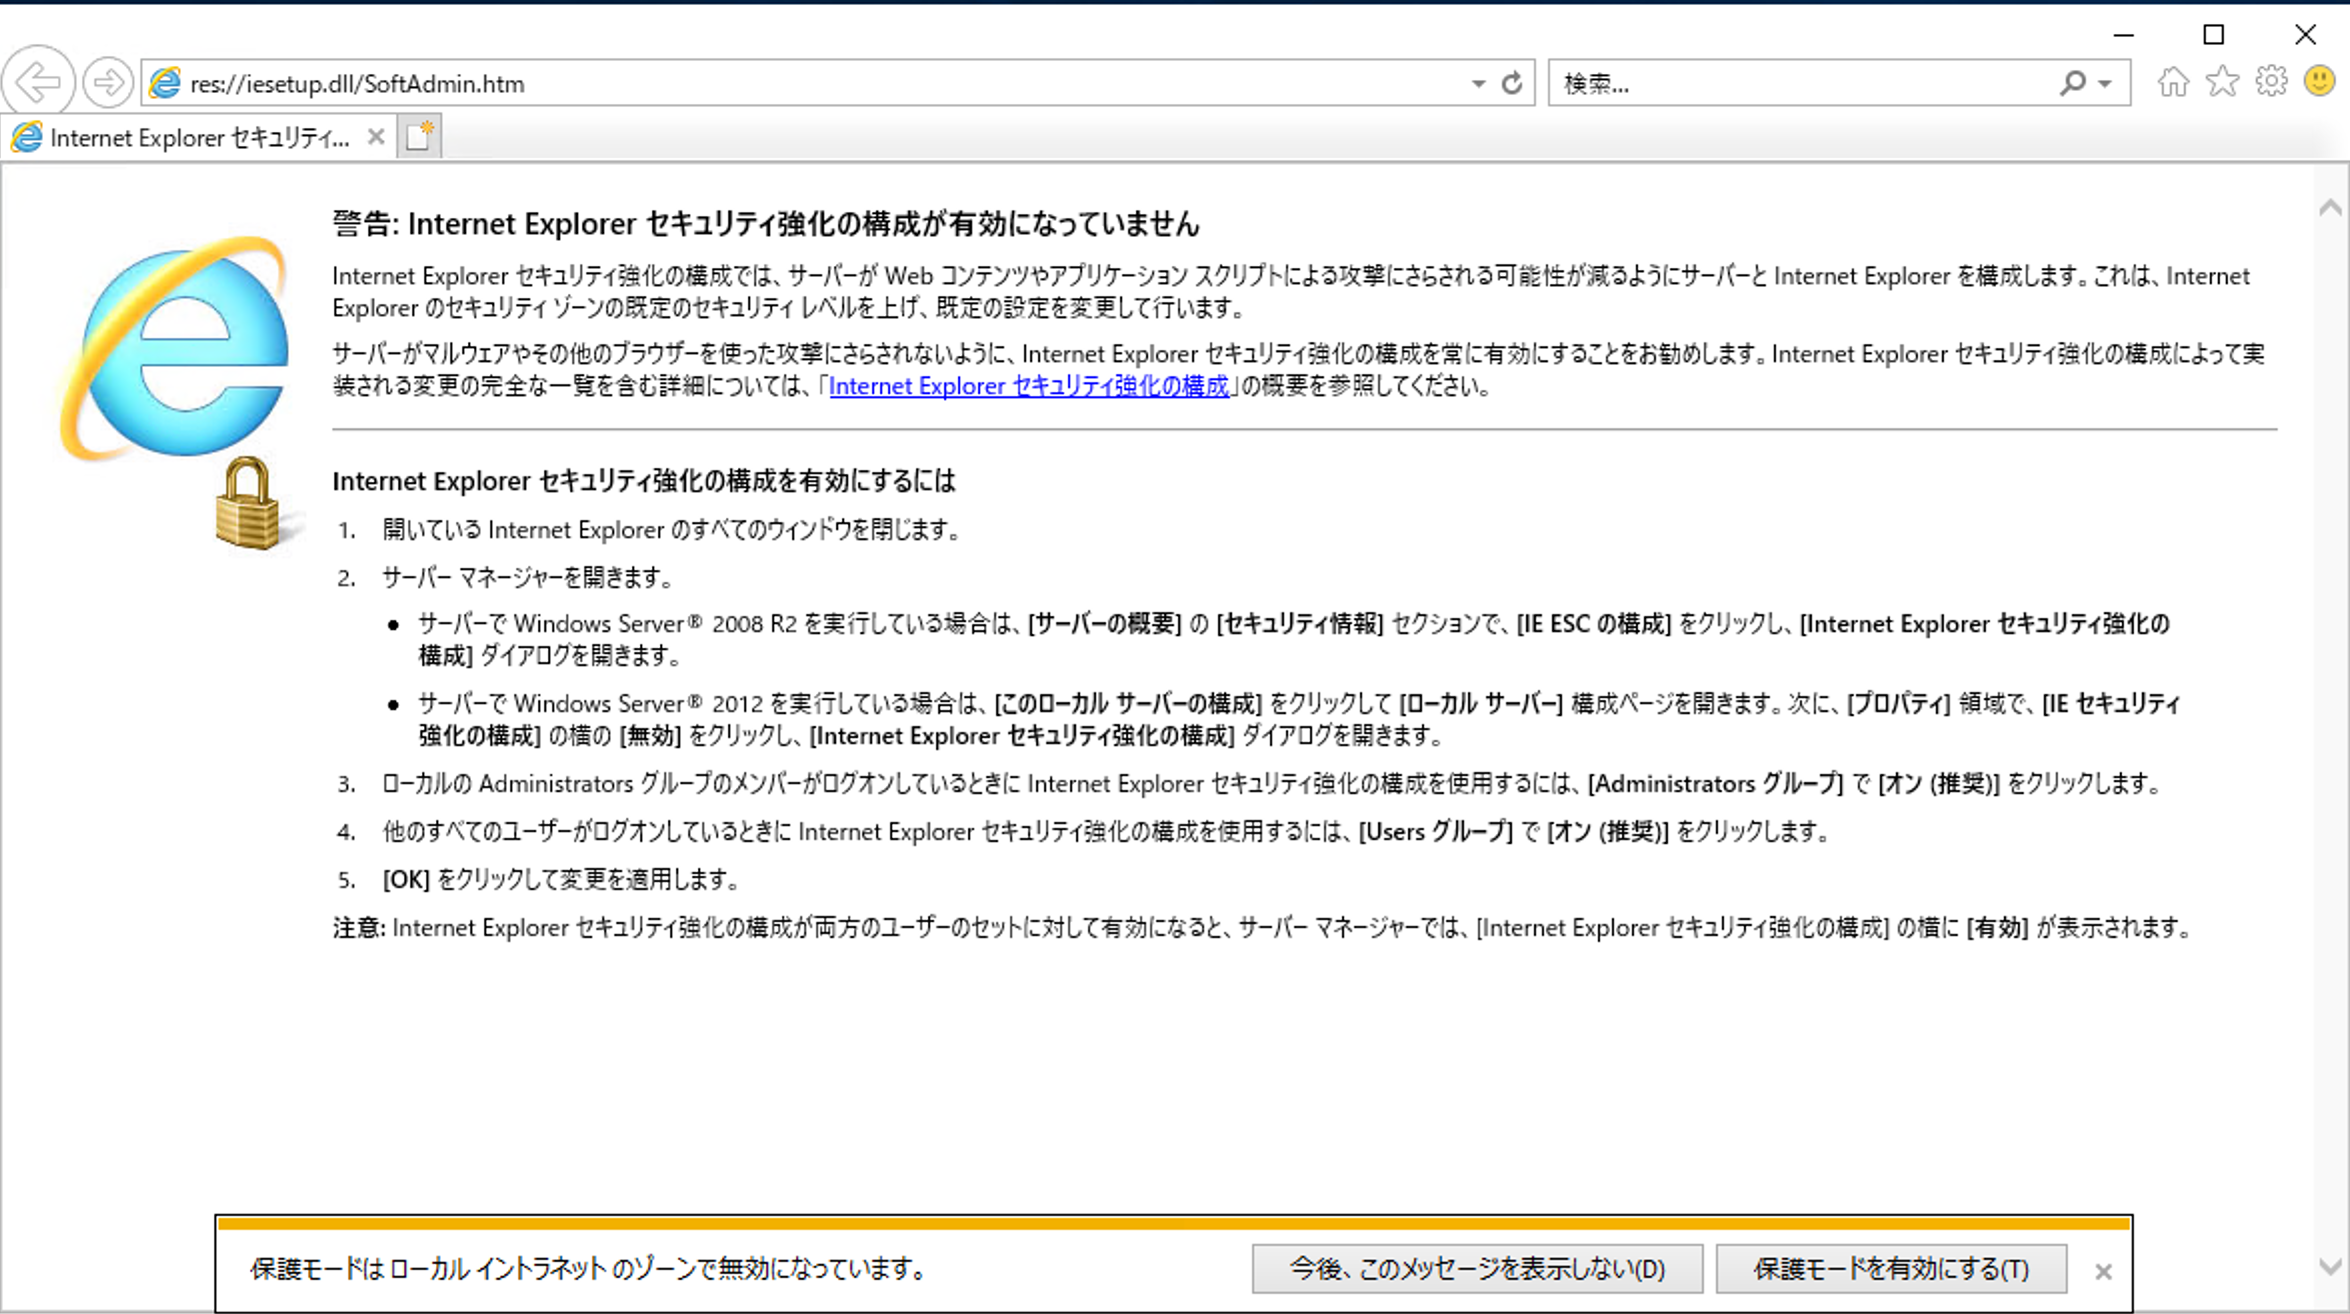Click the 注意: note paragraph
Image resolution: width=2350 pixels, height=1314 pixels.
click(1263, 928)
